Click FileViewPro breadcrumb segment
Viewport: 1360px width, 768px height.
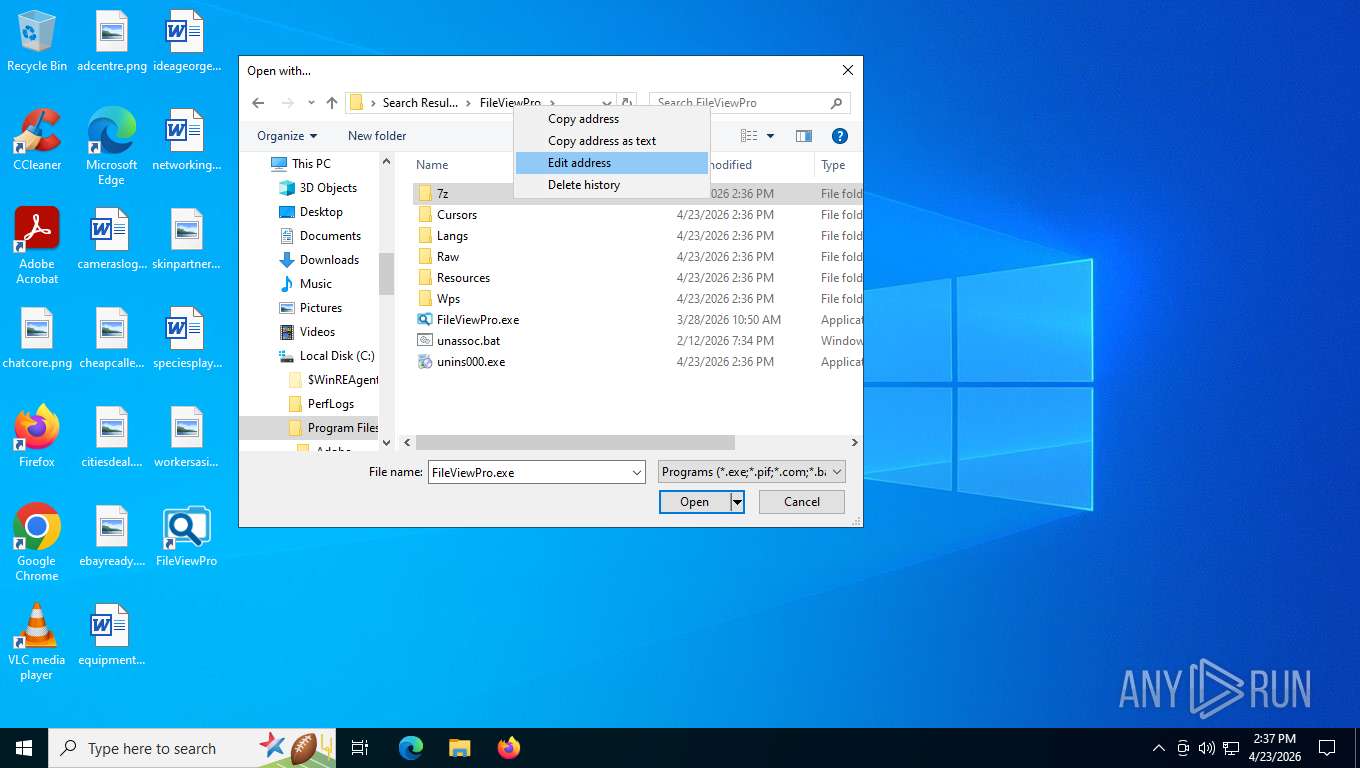[x=510, y=103]
